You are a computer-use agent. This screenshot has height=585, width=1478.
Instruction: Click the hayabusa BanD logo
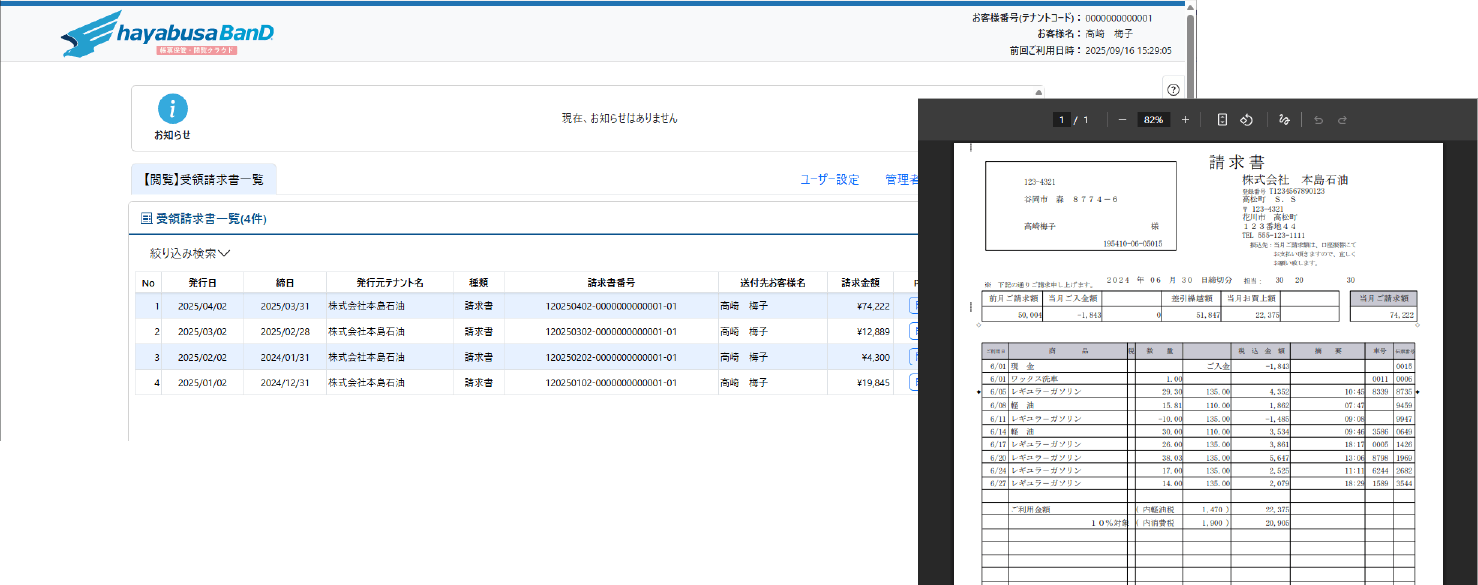tap(168, 34)
